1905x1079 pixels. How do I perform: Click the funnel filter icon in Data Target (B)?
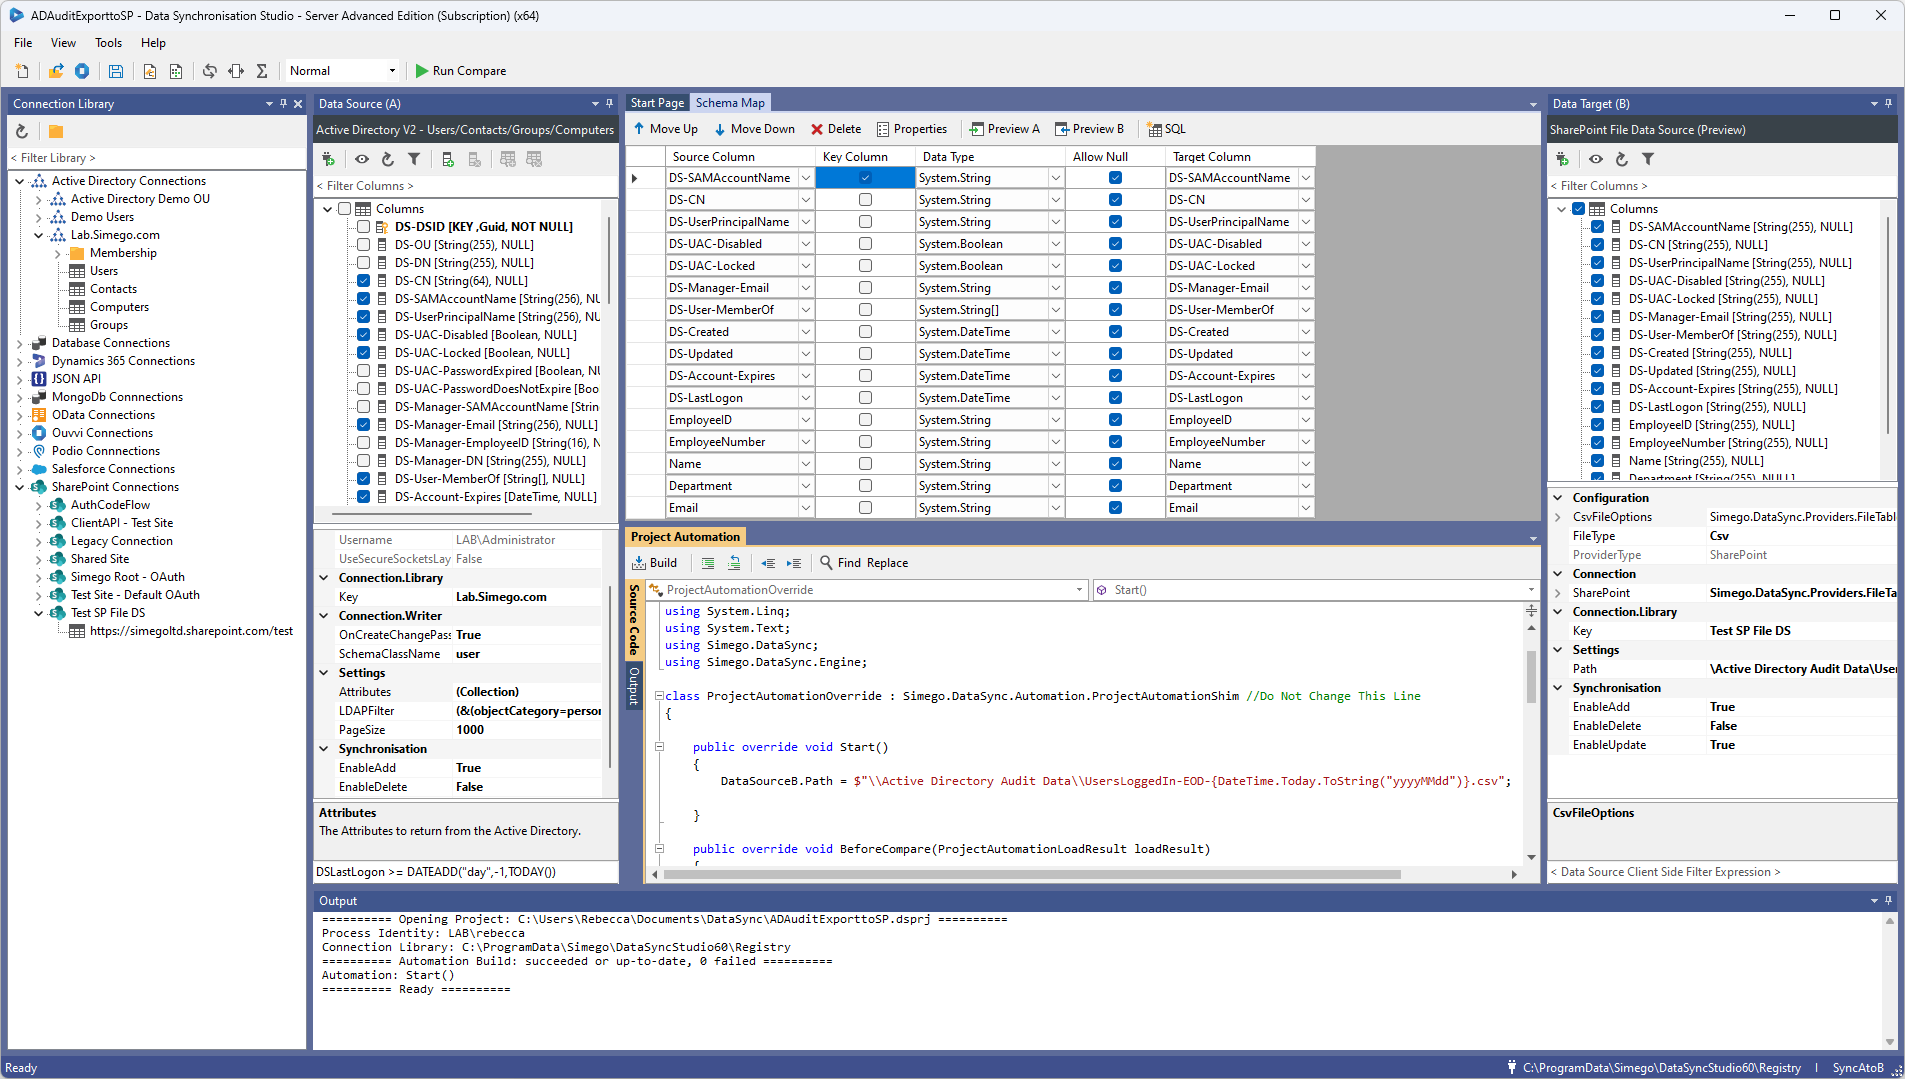tap(1648, 159)
